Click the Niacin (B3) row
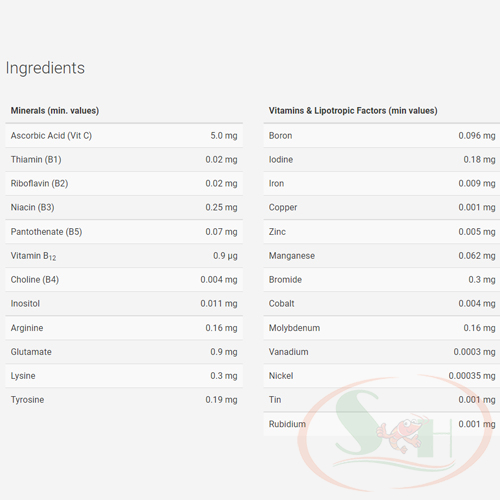500x500 pixels. tap(124, 208)
